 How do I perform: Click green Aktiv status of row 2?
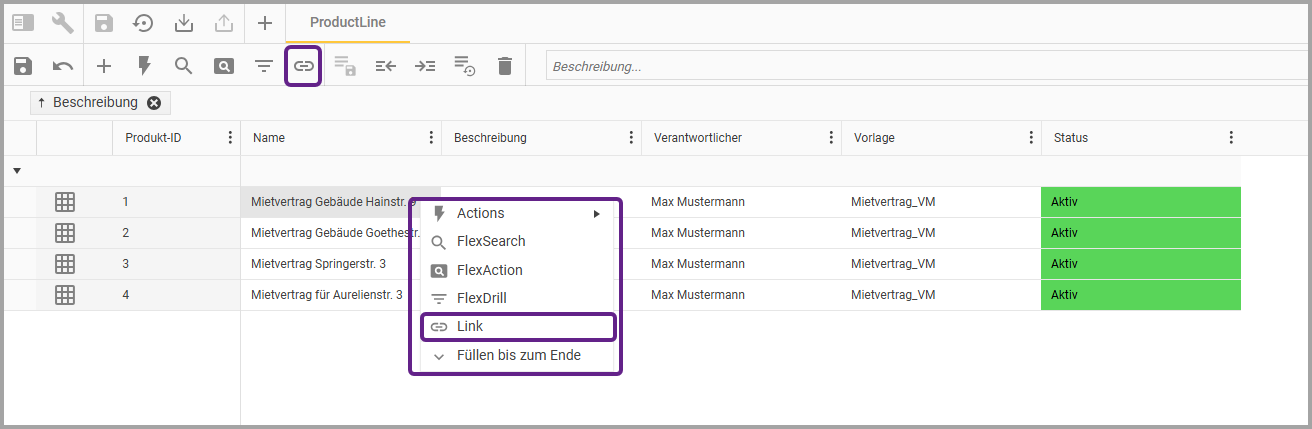pyautogui.click(x=1140, y=233)
